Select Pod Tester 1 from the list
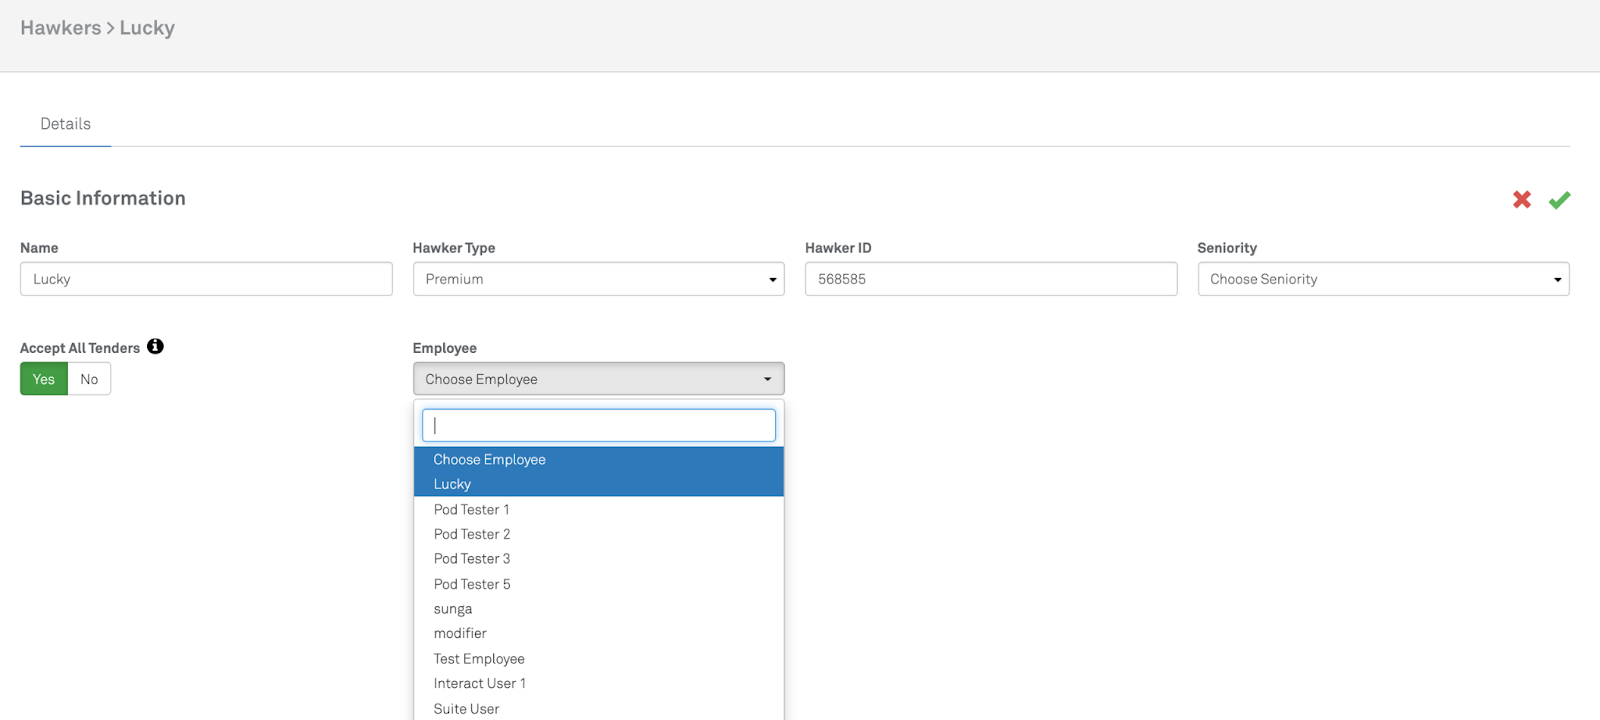Screen dimensions: 1600x720 click(471, 509)
